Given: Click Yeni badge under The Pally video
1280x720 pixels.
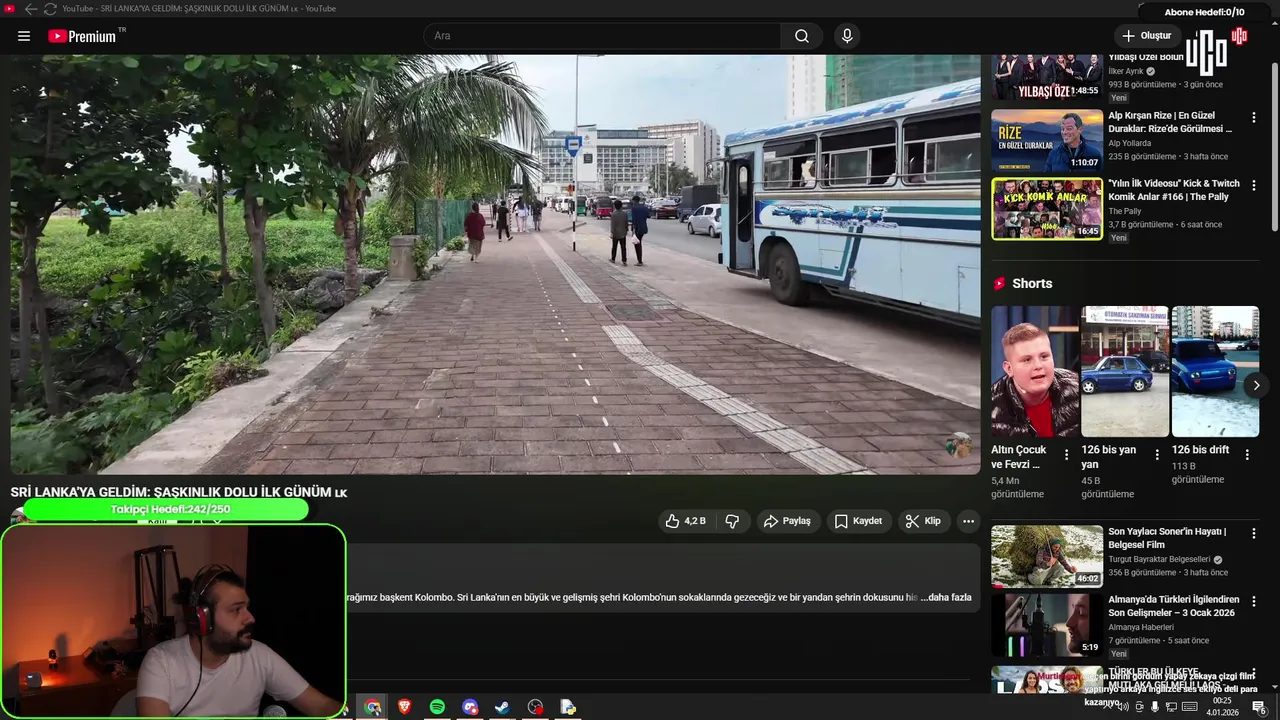Looking at the screenshot, I should [x=1119, y=238].
